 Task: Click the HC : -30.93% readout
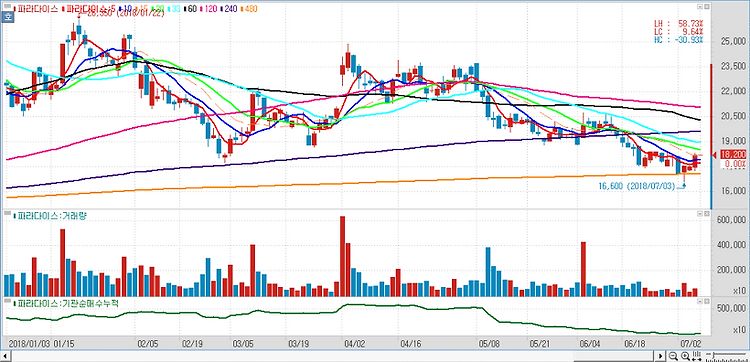[x=679, y=40]
